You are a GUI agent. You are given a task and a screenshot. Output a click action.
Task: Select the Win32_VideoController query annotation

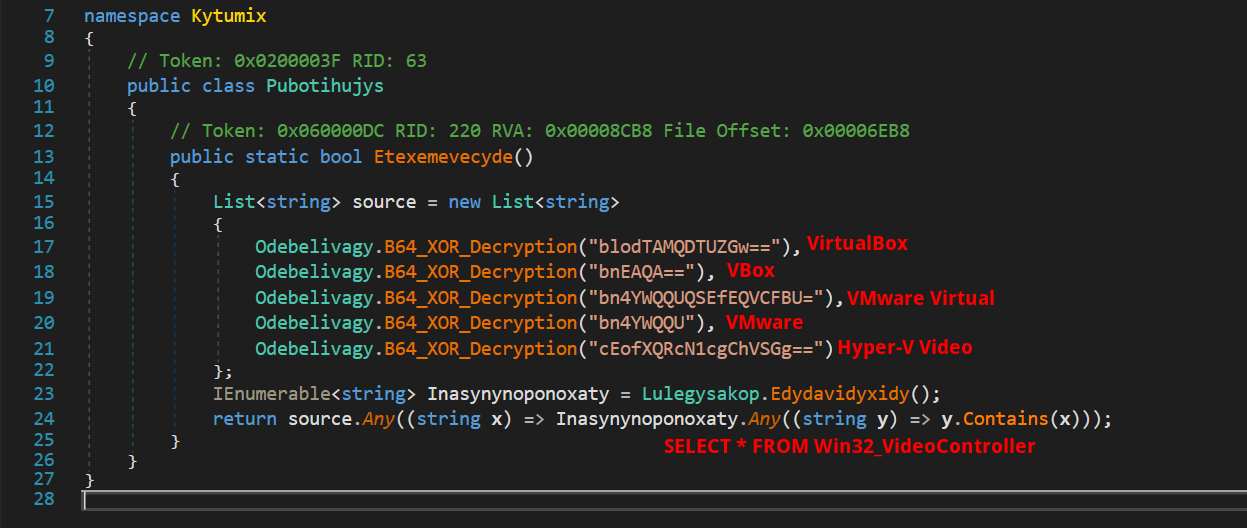pos(849,447)
